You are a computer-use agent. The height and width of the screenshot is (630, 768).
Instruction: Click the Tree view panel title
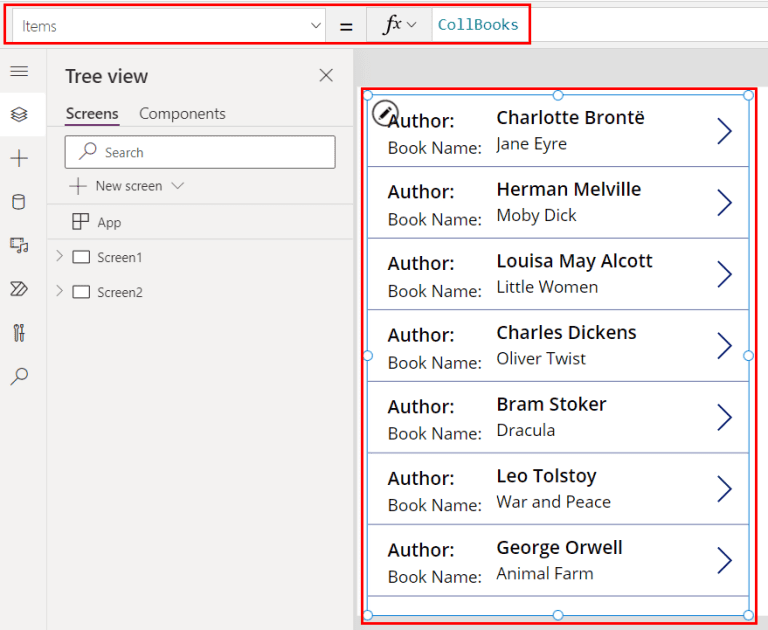coord(106,76)
